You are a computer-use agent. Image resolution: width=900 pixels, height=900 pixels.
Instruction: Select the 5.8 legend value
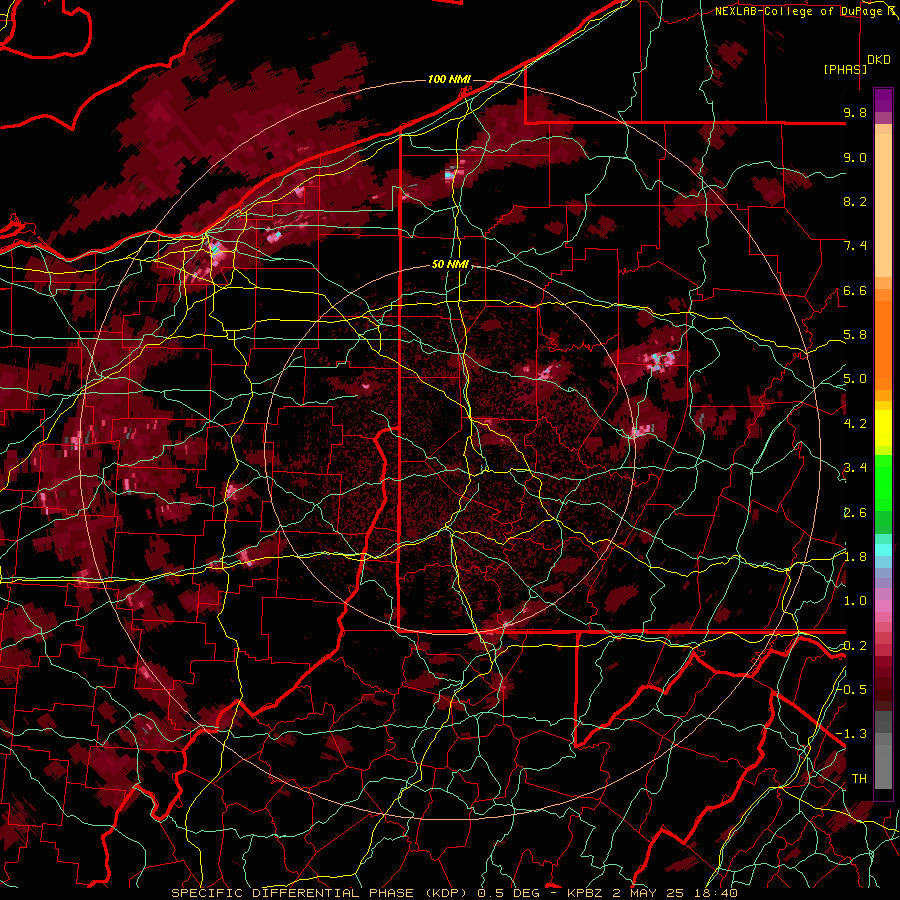point(855,335)
